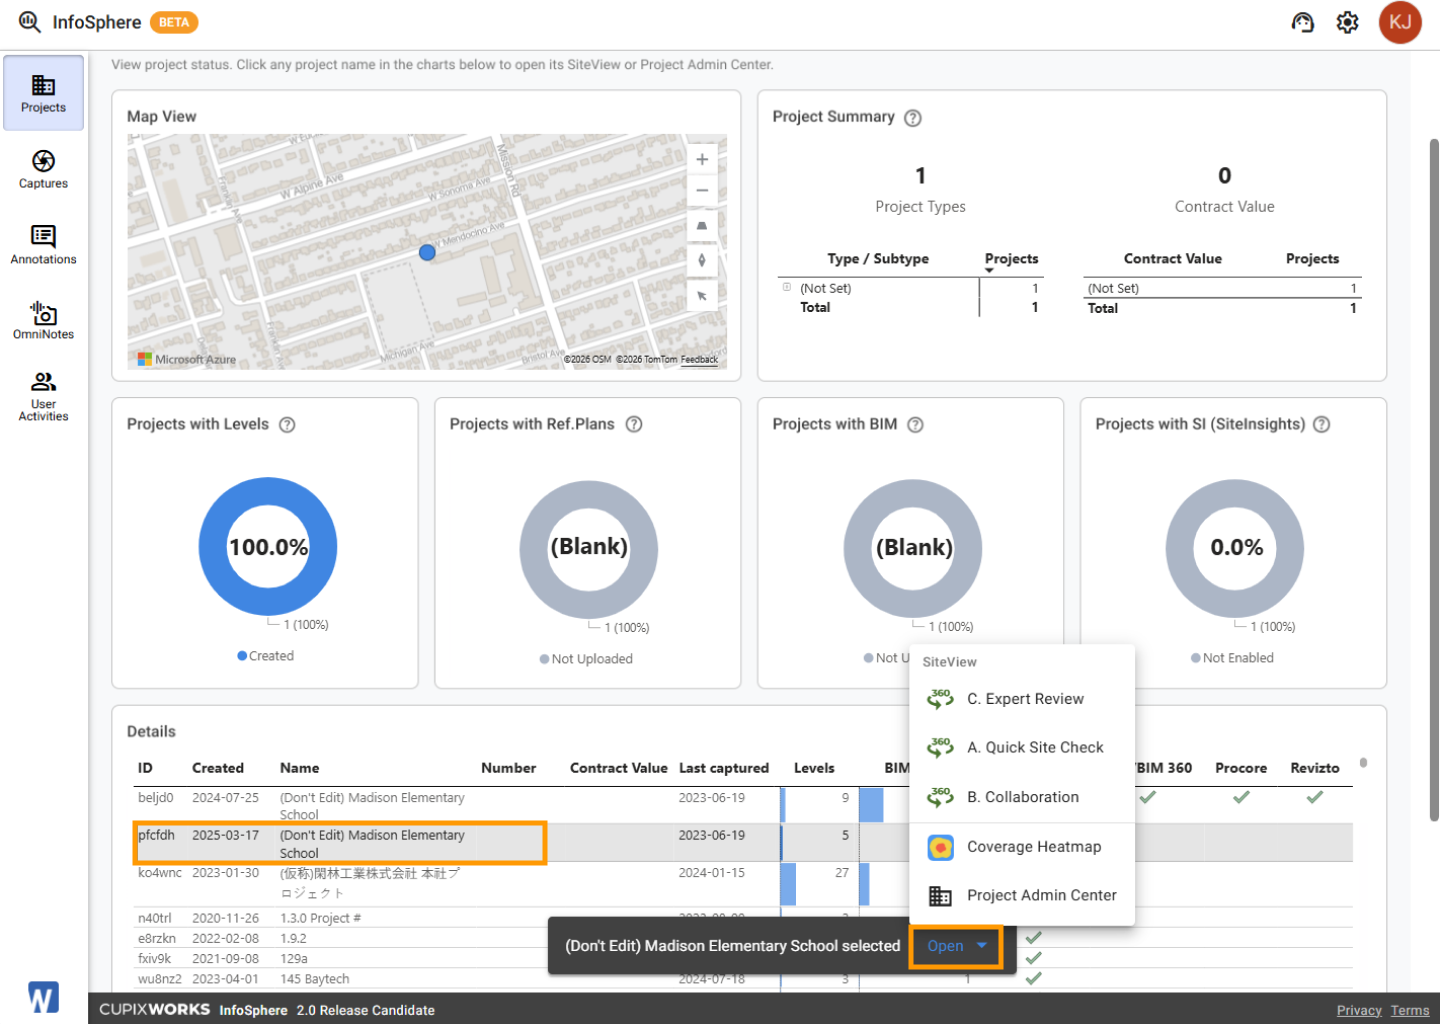This screenshot has width=1440, height=1024.
Task: Show help for Projects with BIM
Action: point(915,425)
